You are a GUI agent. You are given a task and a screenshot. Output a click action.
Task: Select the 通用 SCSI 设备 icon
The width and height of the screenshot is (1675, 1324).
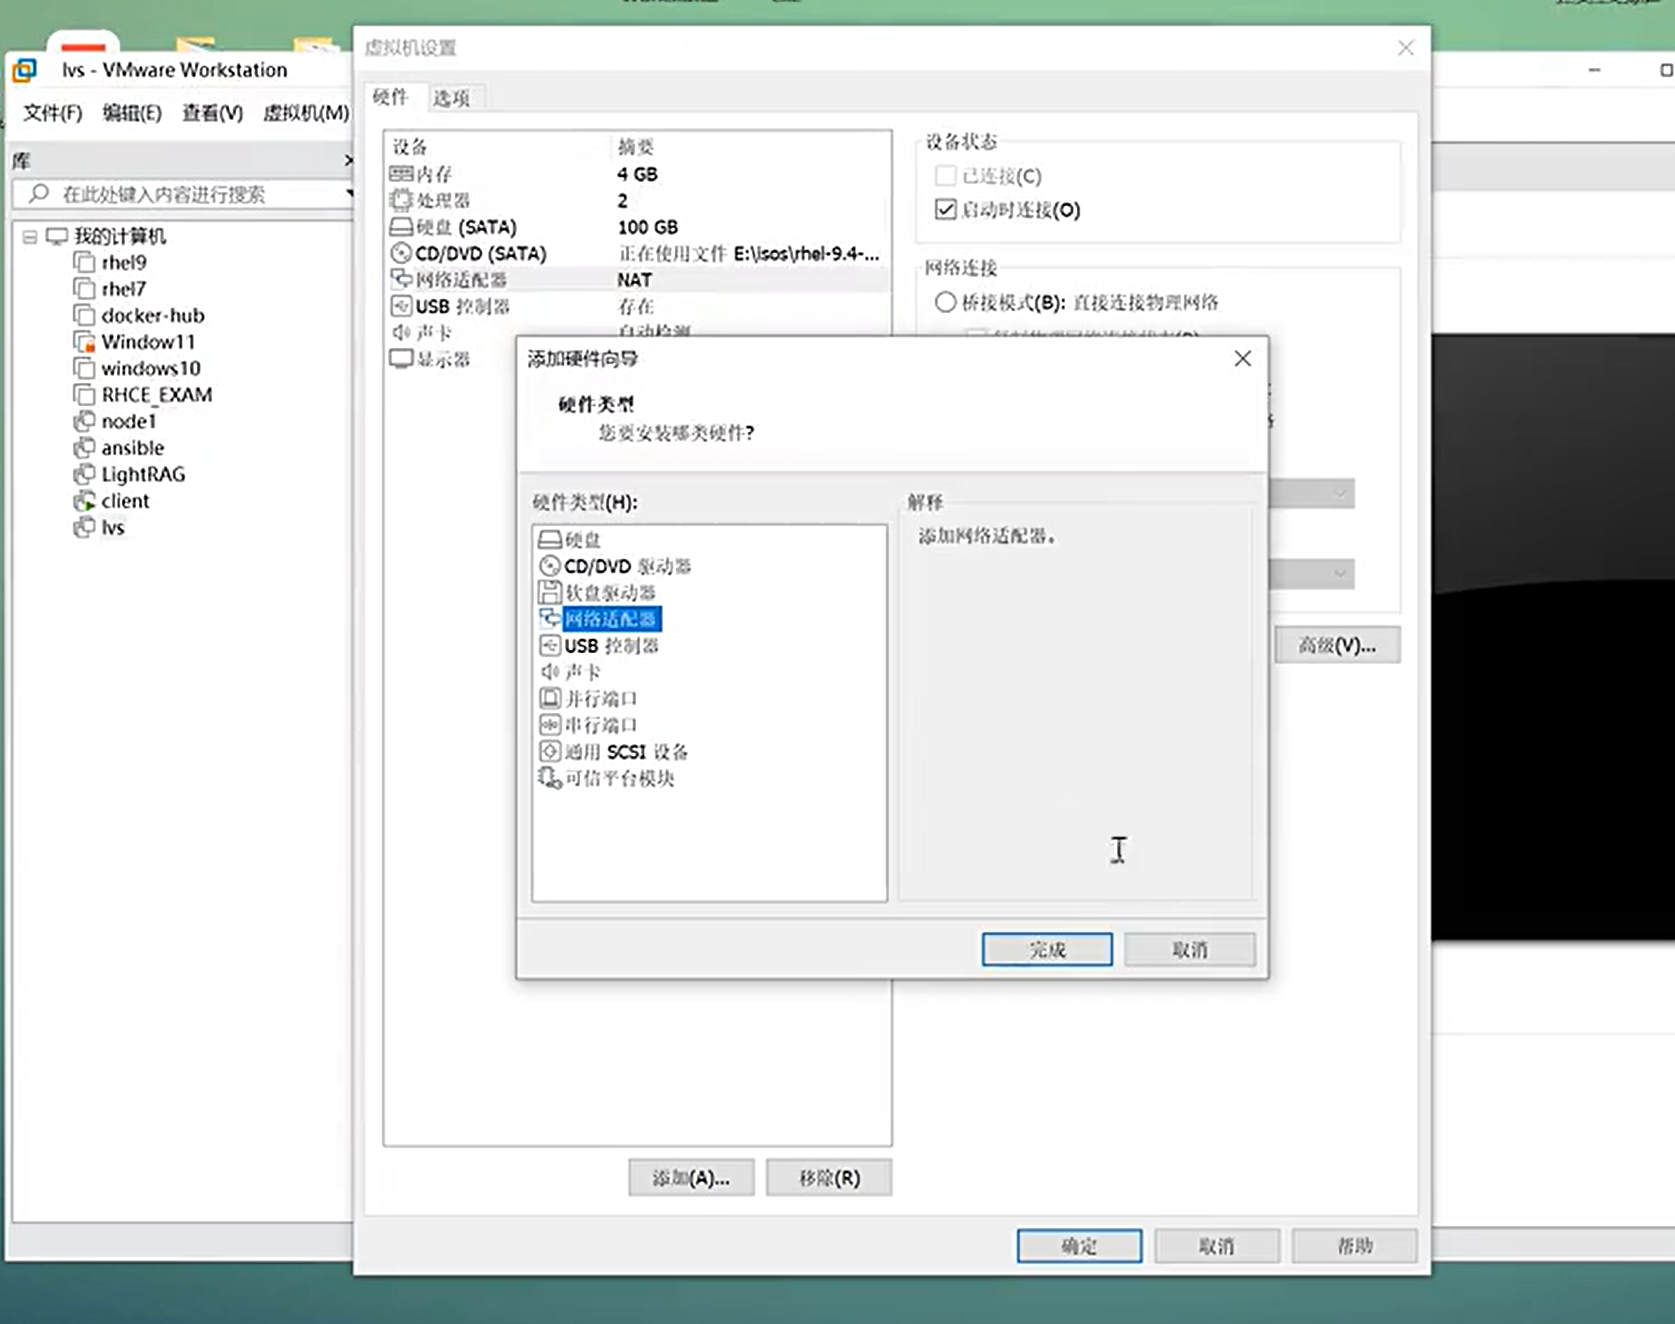tap(549, 751)
